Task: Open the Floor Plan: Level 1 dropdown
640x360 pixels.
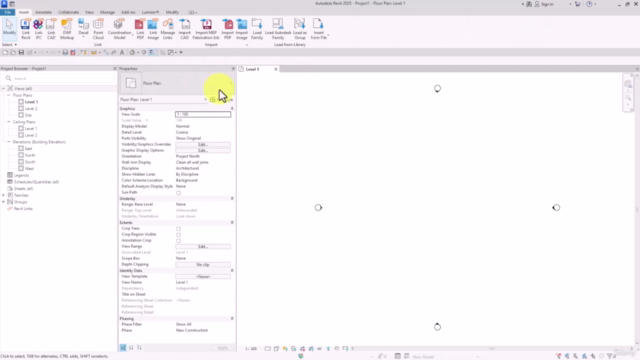Action: 163,100
